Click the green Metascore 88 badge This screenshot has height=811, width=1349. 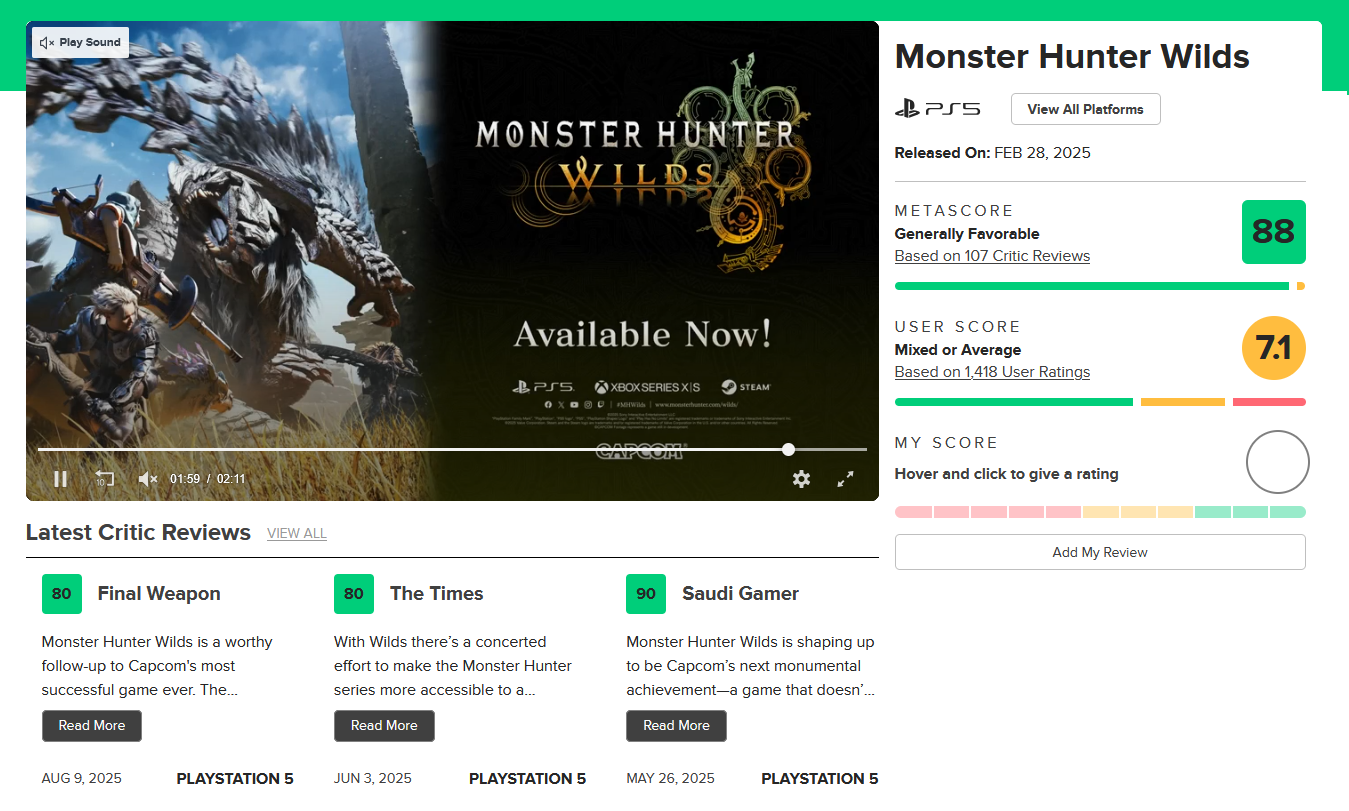pos(1273,232)
